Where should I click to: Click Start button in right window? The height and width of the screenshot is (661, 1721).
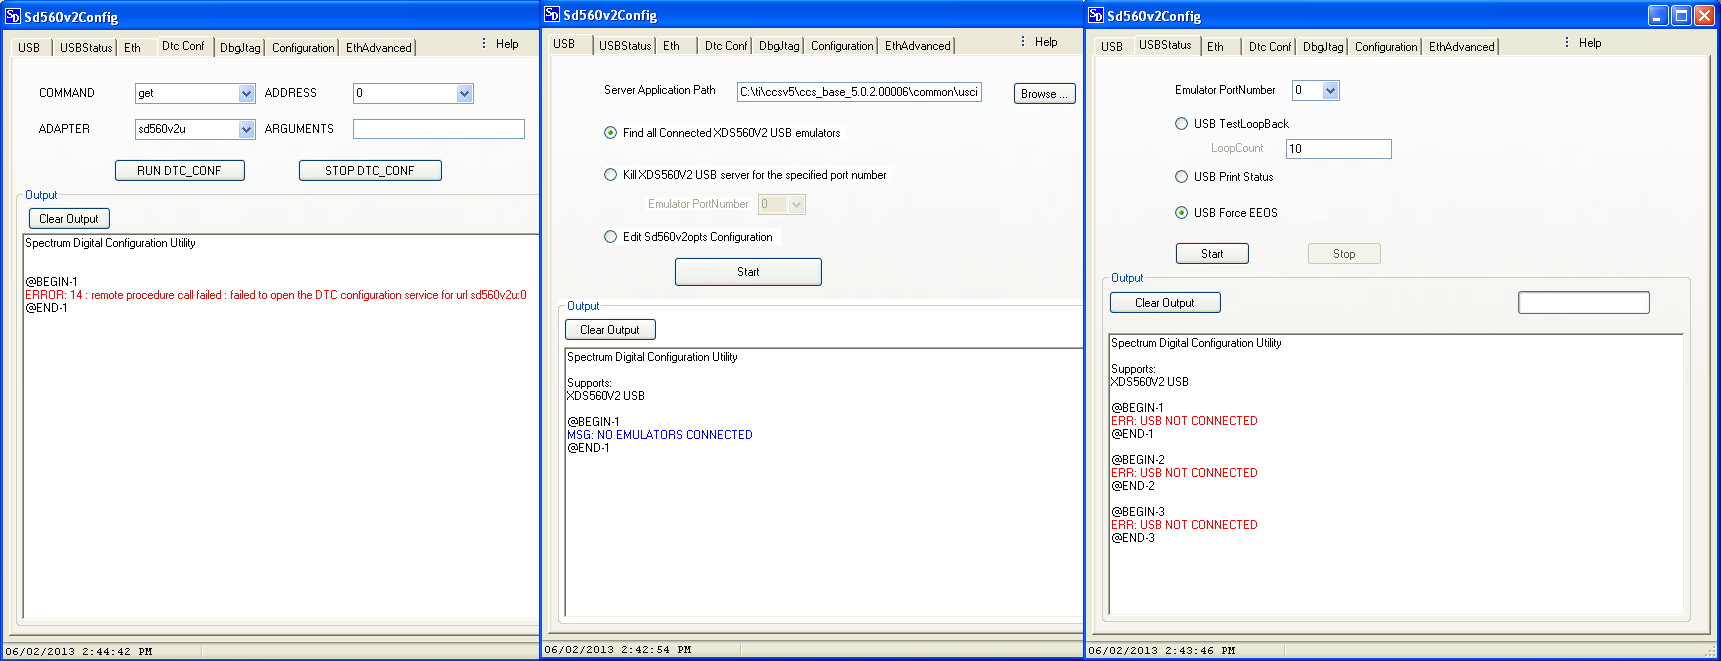1212,254
